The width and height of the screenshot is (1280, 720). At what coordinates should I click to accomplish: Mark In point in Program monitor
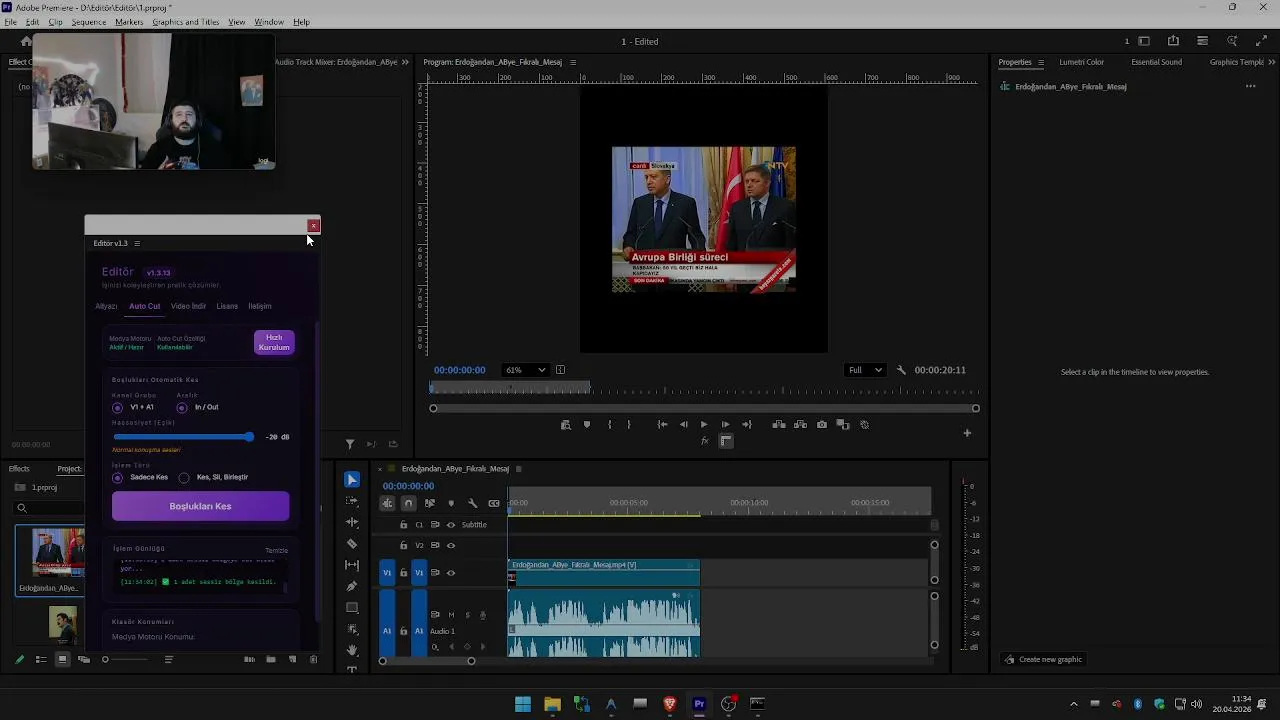coord(609,425)
